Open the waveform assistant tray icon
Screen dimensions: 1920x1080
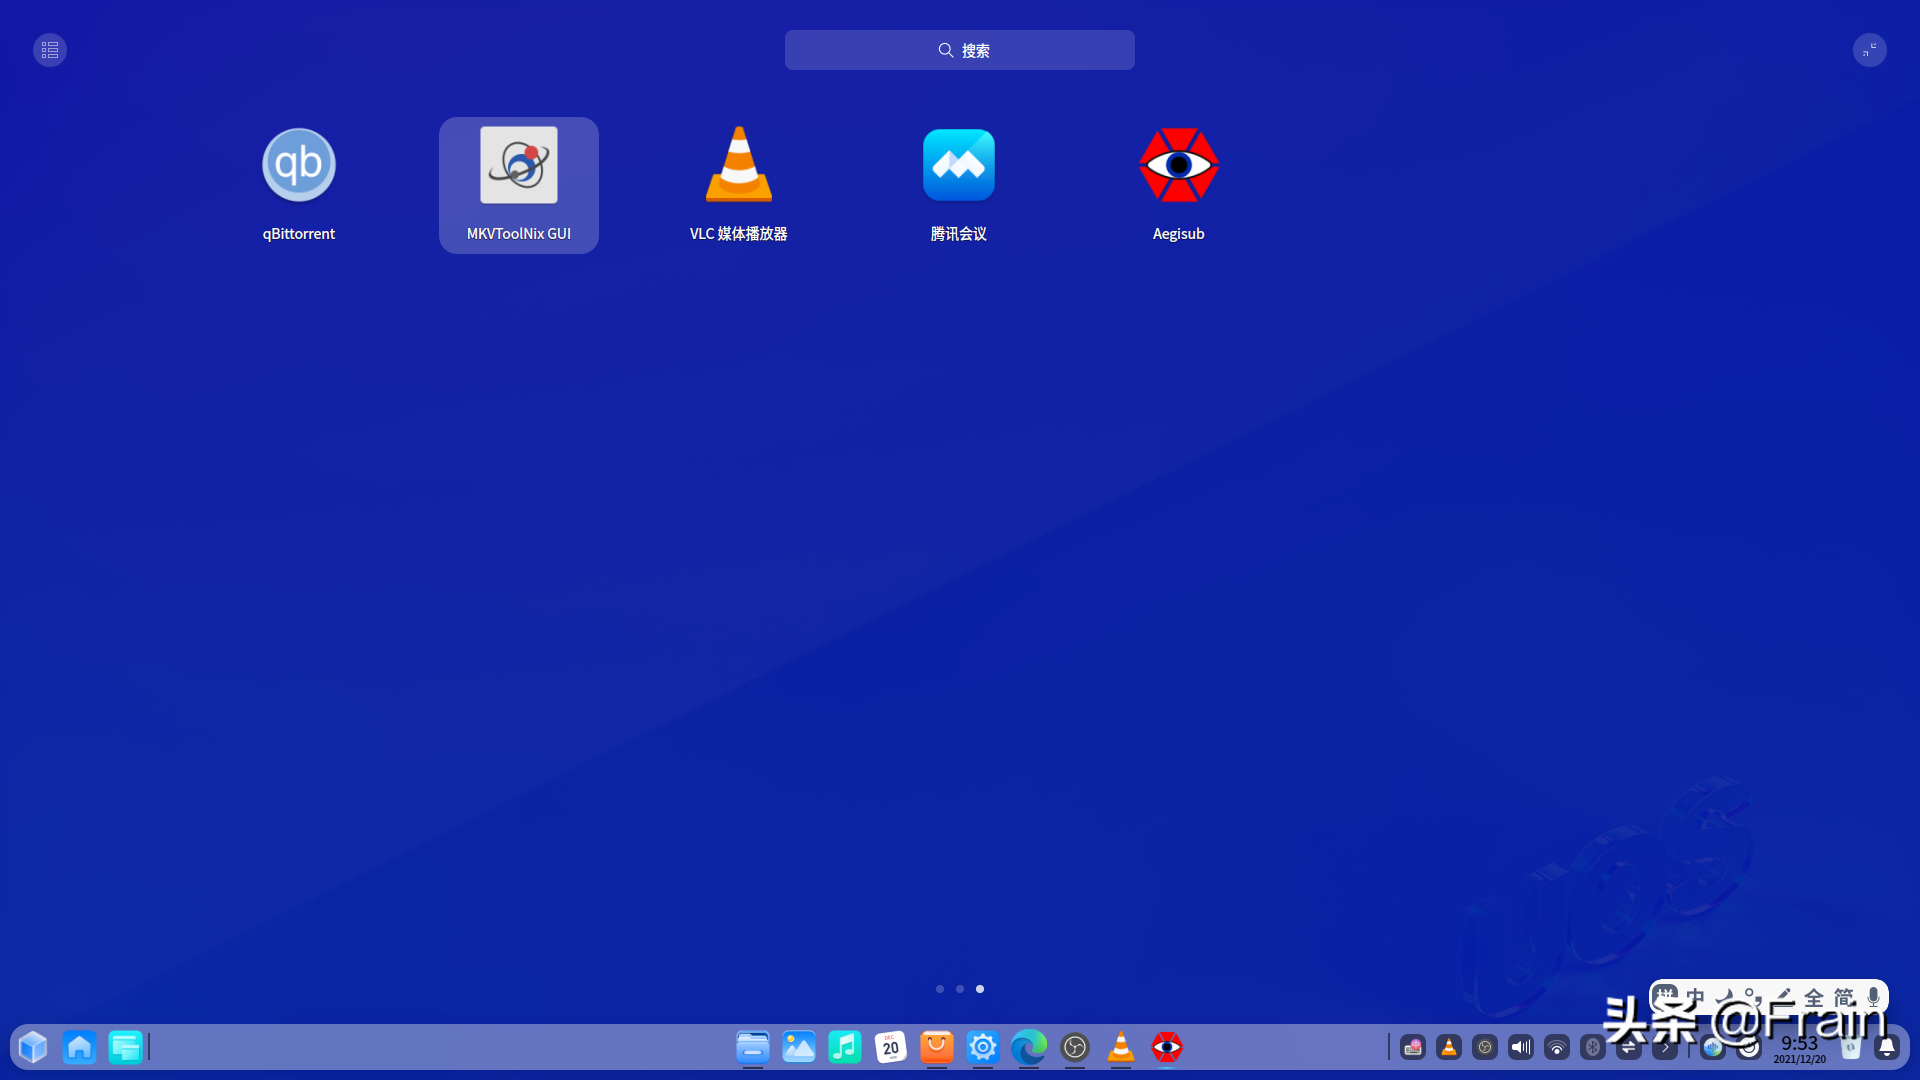[1713, 1047]
